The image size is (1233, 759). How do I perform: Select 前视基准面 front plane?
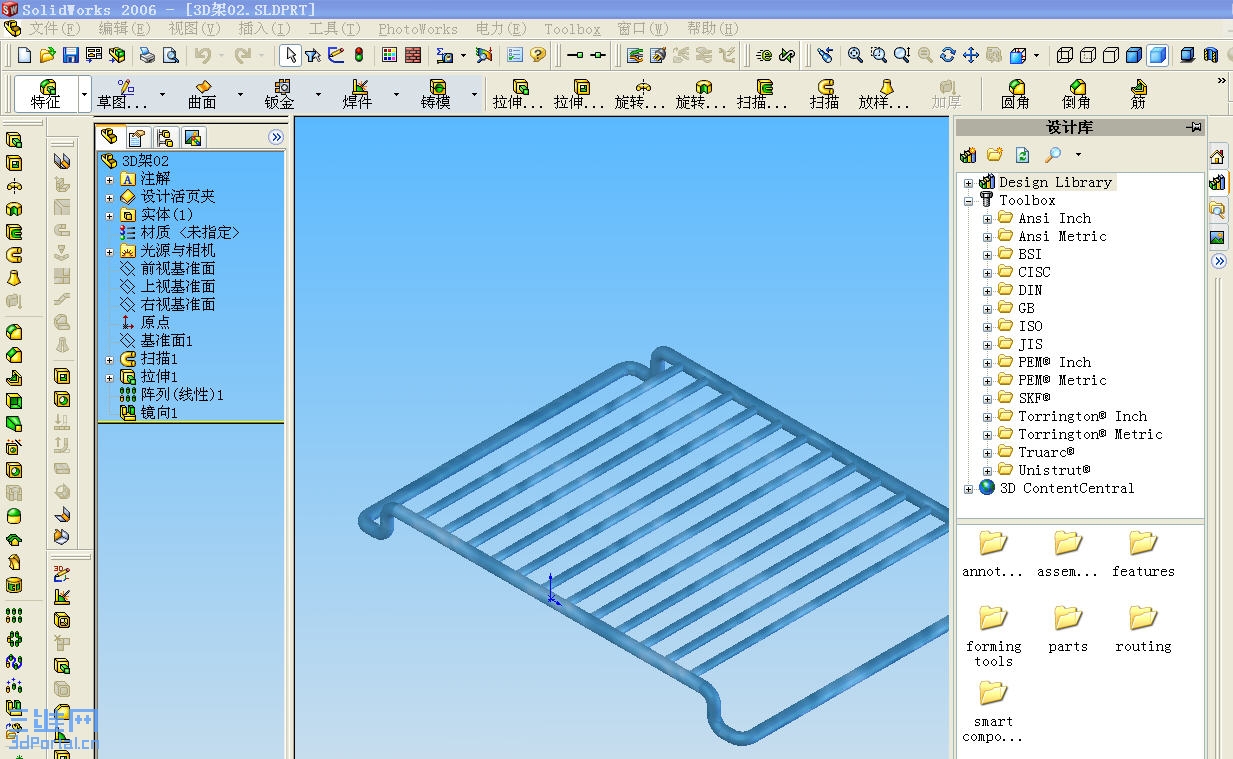click(x=167, y=268)
